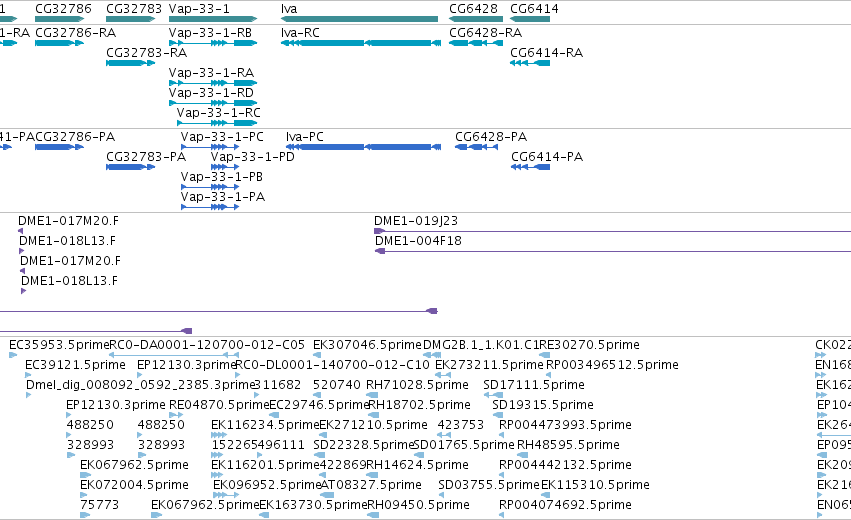
Task: Select the CG6414-RA transcript glyph
Action: coord(530,63)
